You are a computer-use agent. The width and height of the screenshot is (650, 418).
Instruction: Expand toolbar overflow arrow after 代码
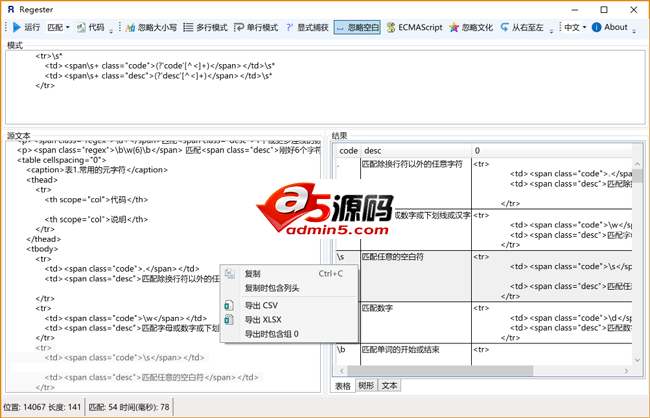click(111, 30)
